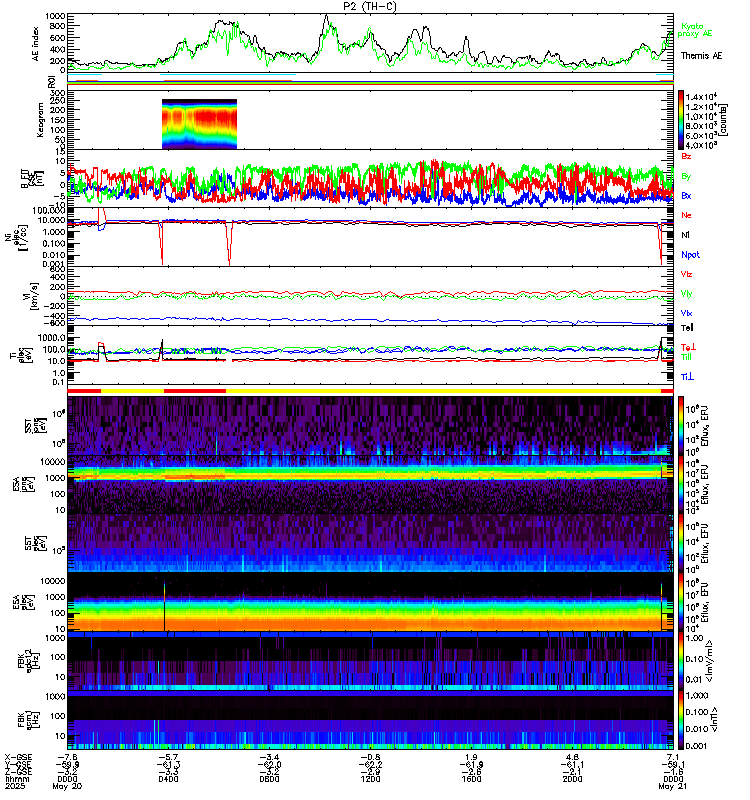Screen dimensions: 750x800
Task: Select the May 21 date label
Action: [672, 786]
